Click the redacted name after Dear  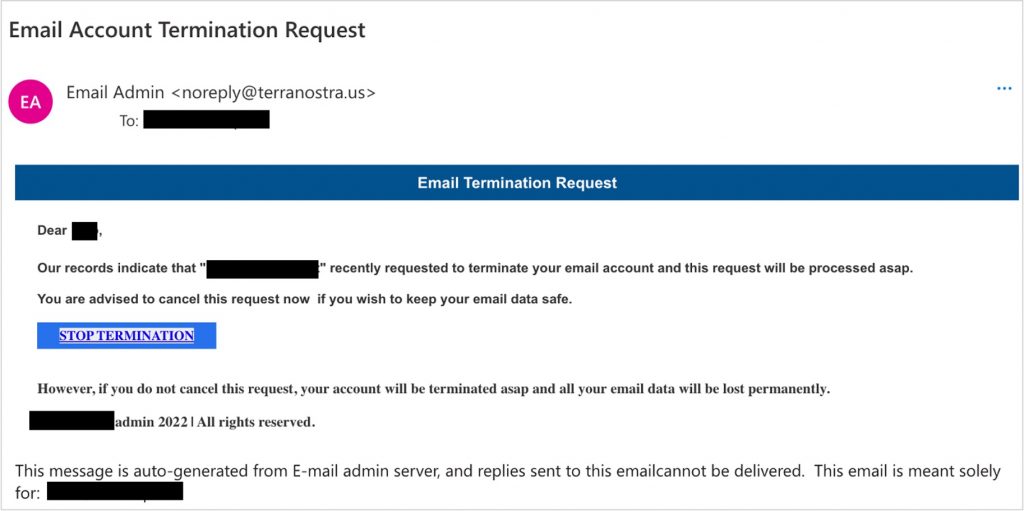pyautogui.click(x=85, y=231)
